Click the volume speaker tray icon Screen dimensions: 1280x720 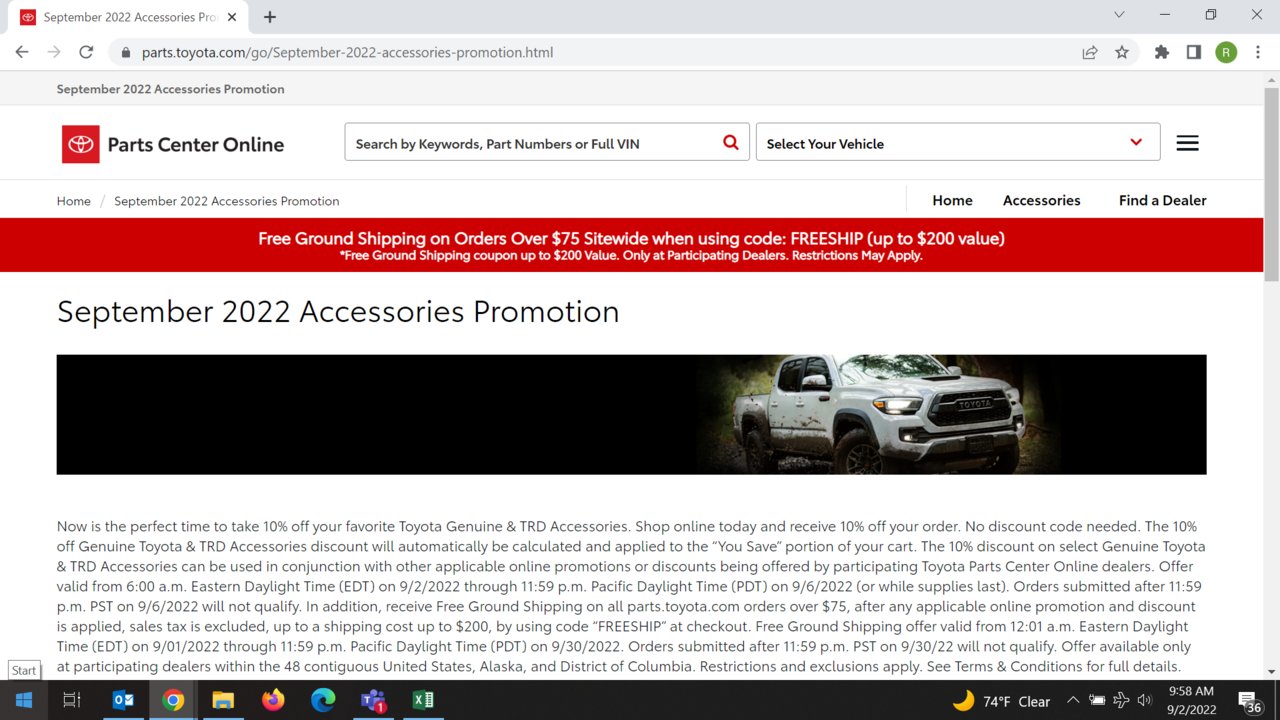(1144, 701)
